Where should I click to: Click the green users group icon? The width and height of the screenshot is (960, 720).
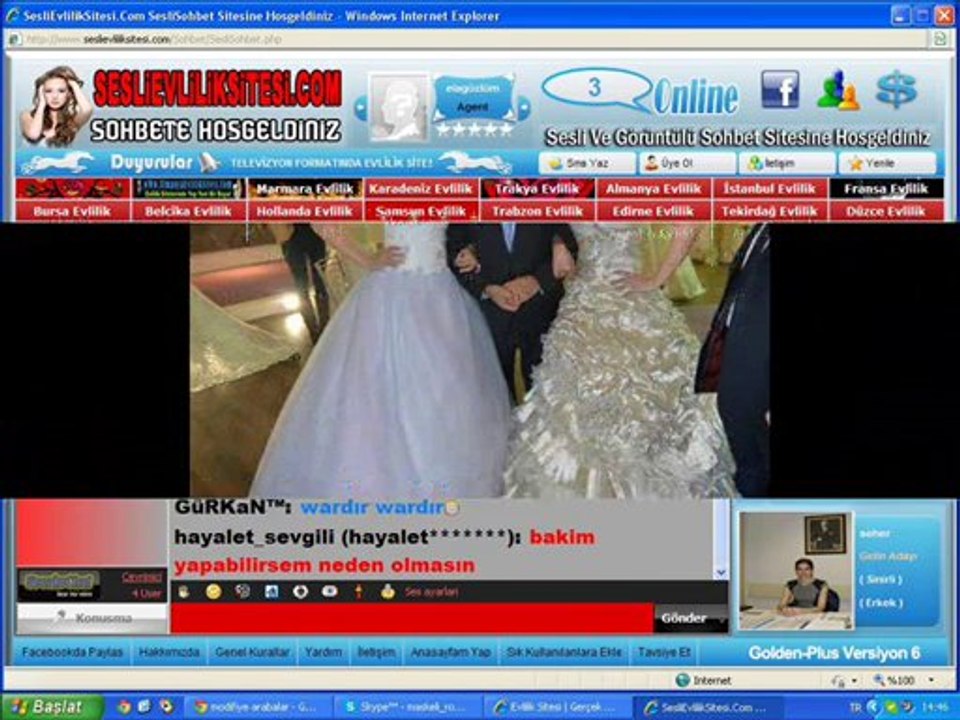tap(838, 90)
